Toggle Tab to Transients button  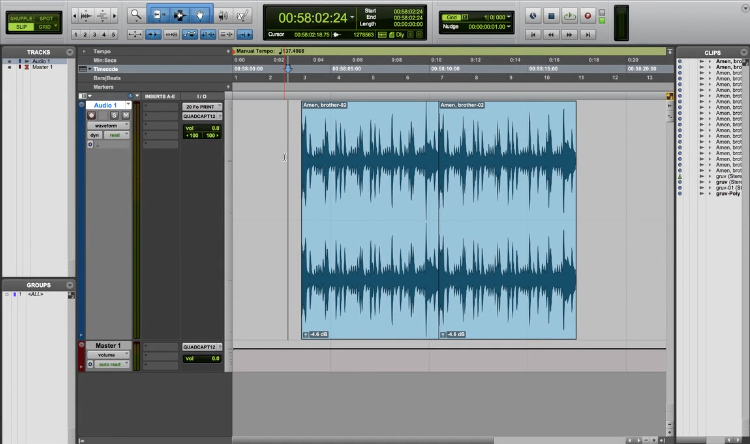click(x=153, y=34)
